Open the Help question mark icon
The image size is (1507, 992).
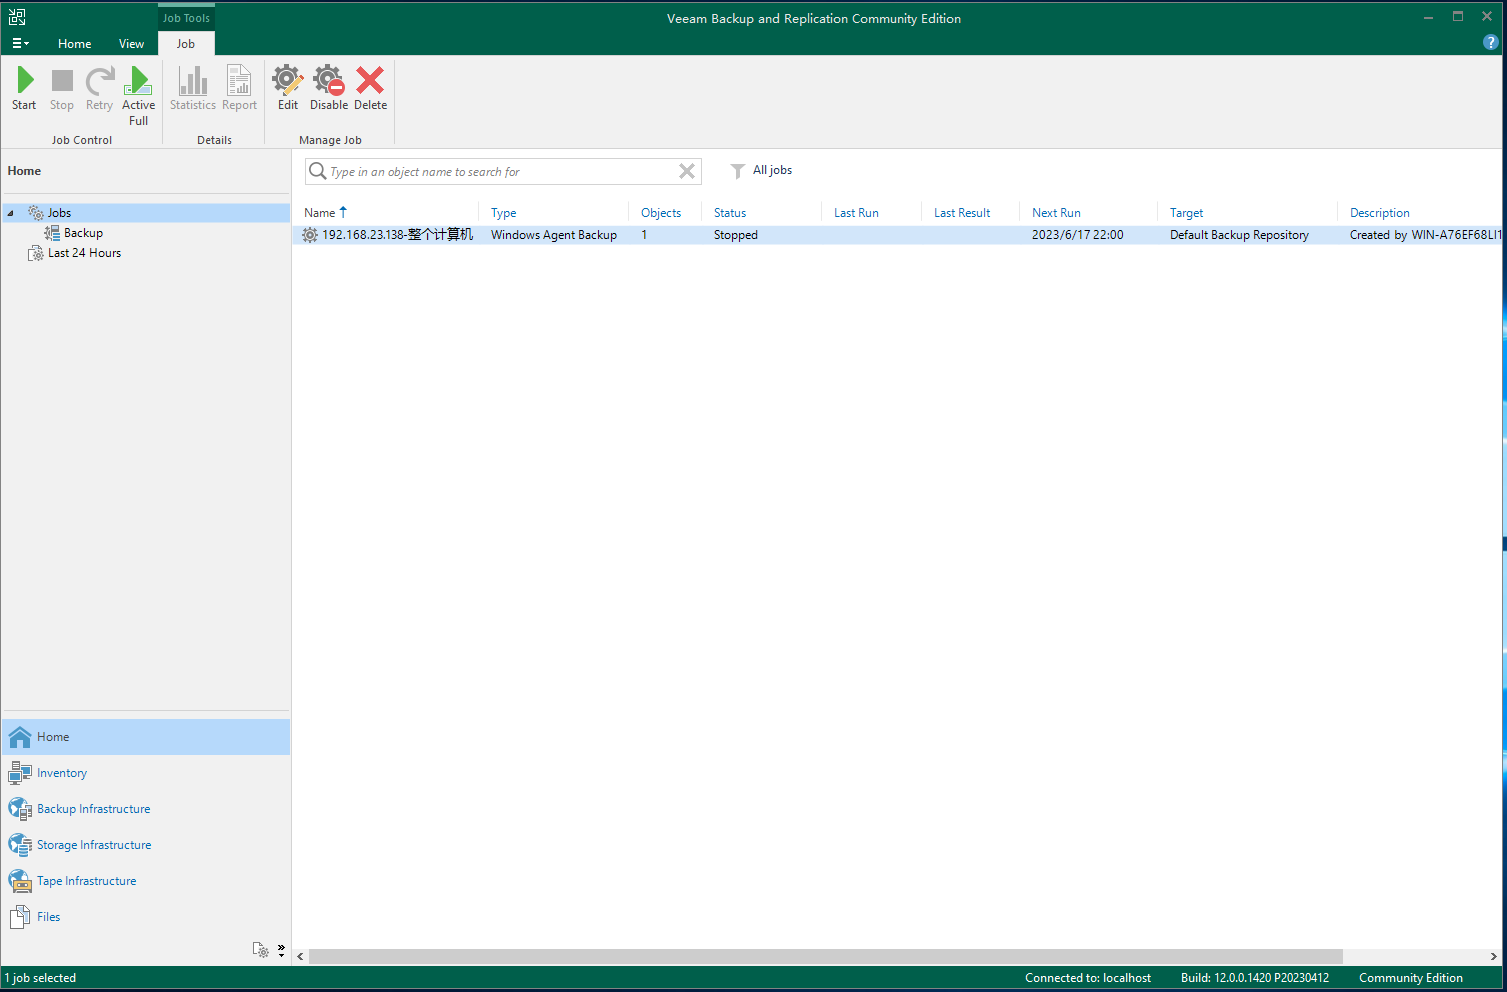click(x=1491, y=42)
